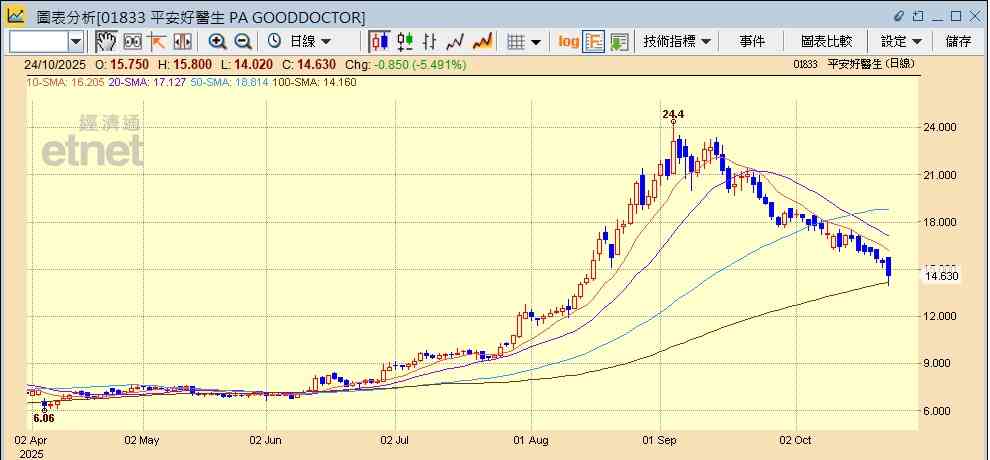
Task: Open the stock code combo box dropdown
Action: point(76,41)
